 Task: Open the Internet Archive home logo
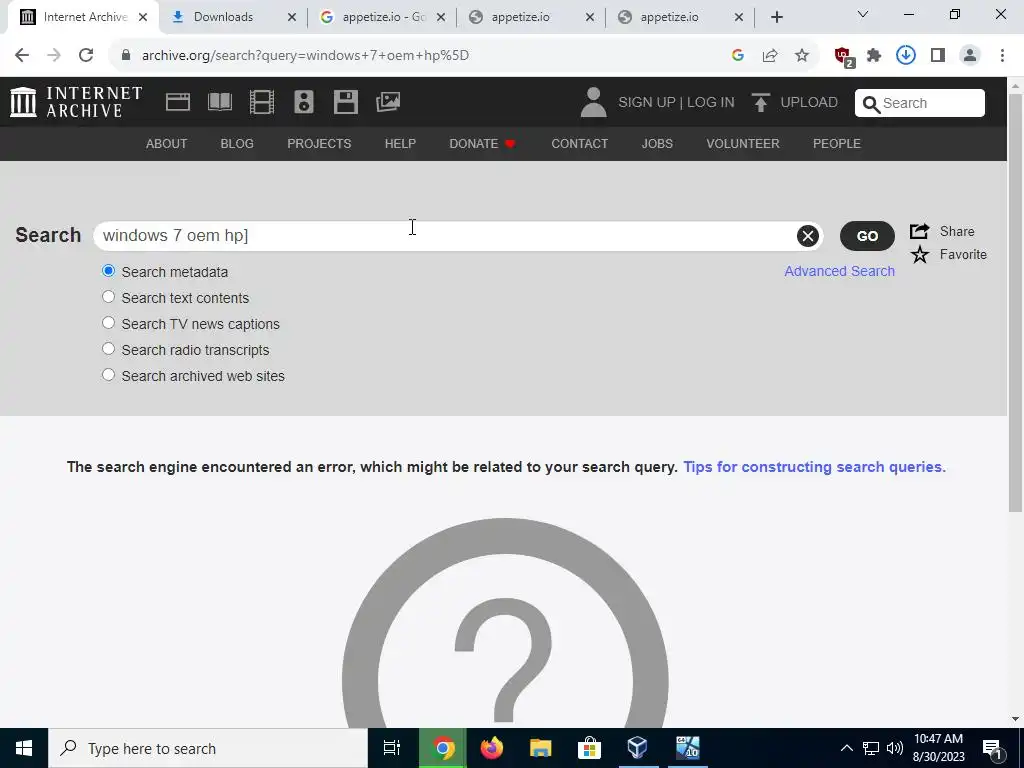76,102
